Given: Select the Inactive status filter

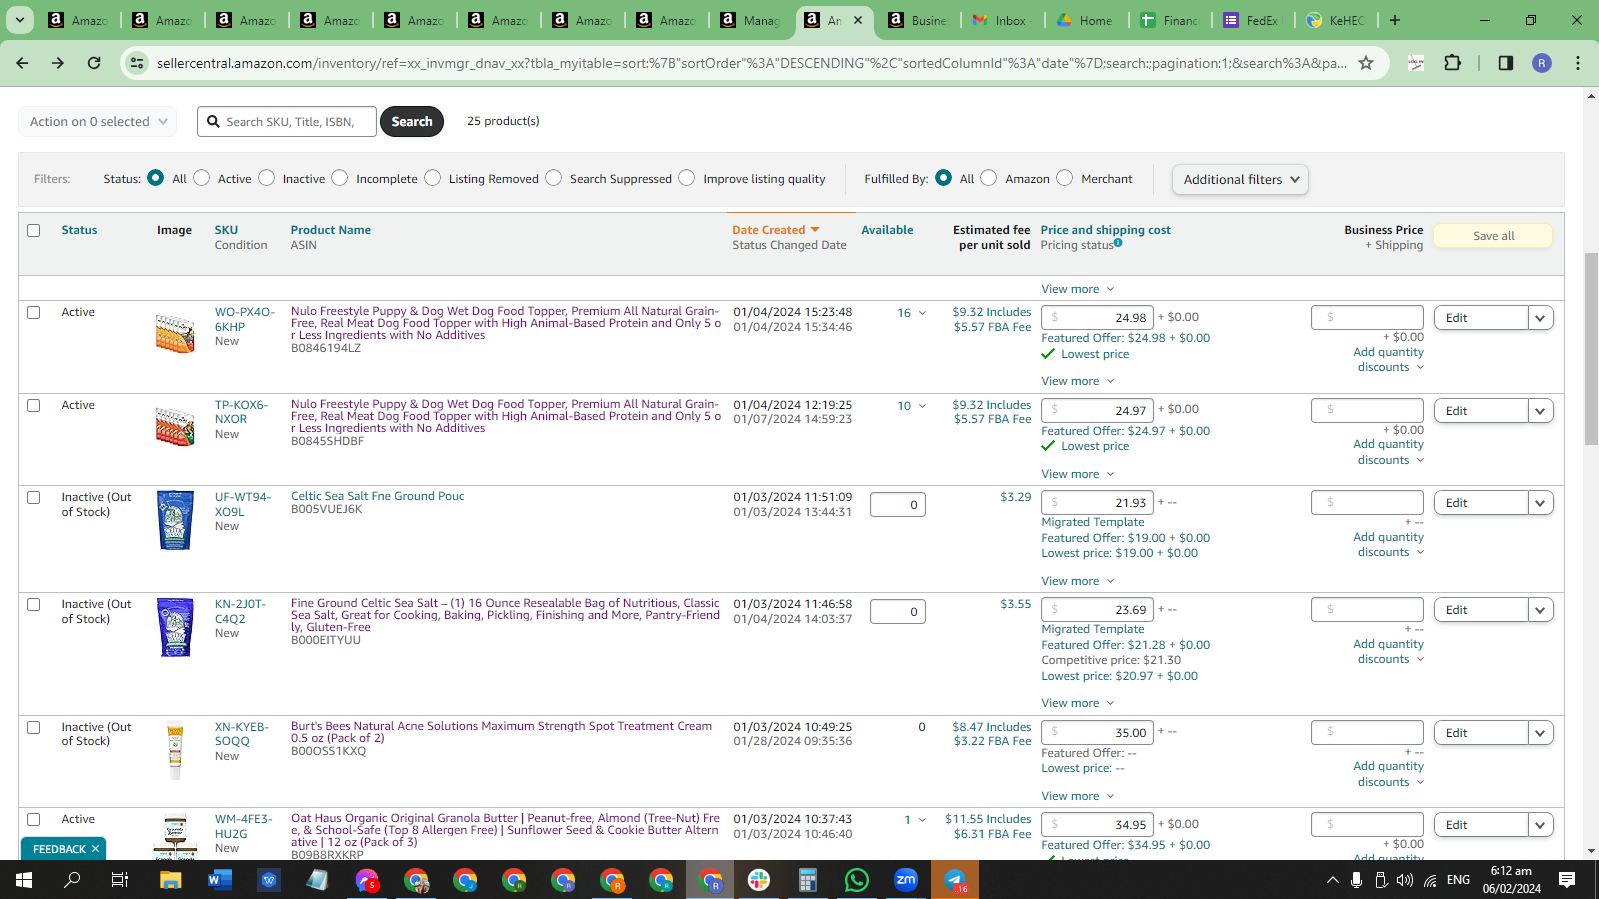Looking at the screenshot, I should coord(267,178).
